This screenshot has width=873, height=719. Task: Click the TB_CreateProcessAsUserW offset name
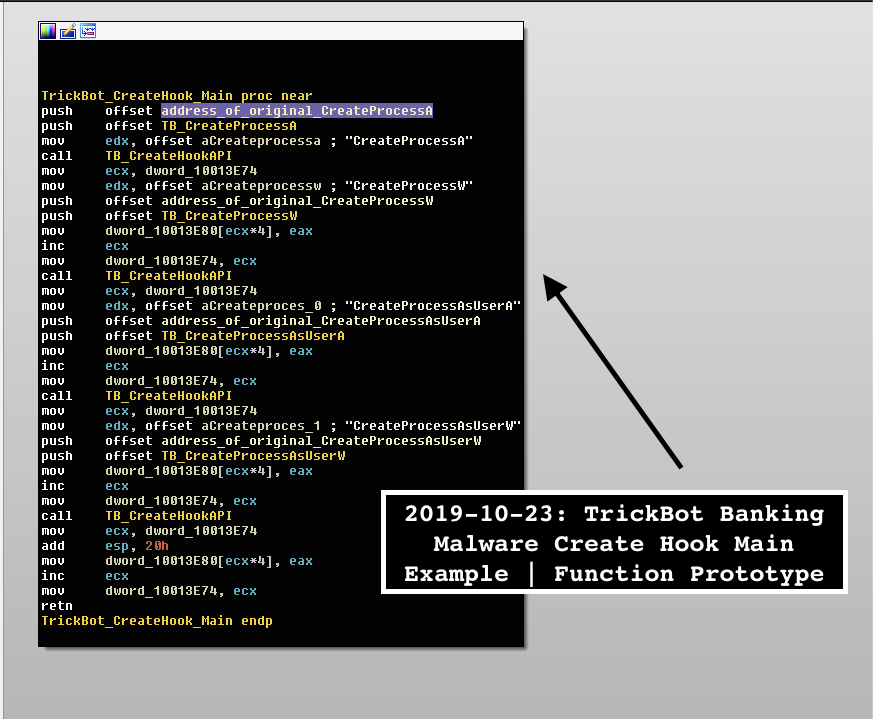coord(253,456)
